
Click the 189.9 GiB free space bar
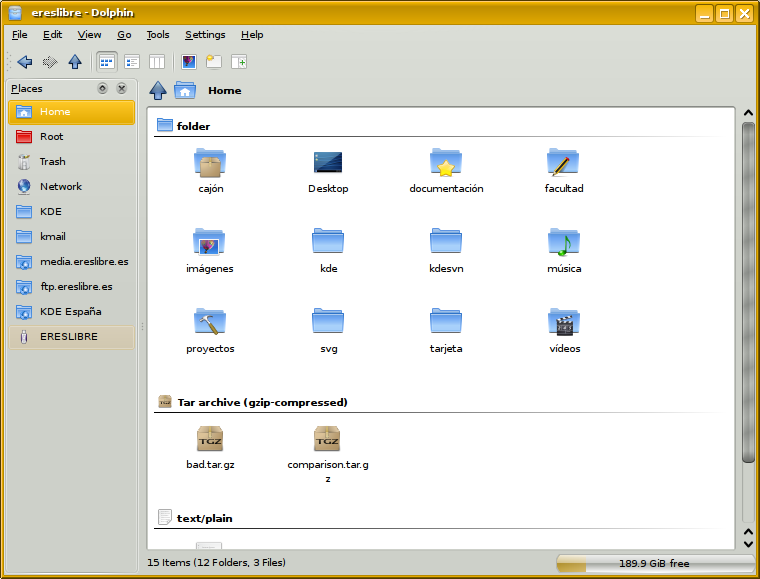pos(654,563)
